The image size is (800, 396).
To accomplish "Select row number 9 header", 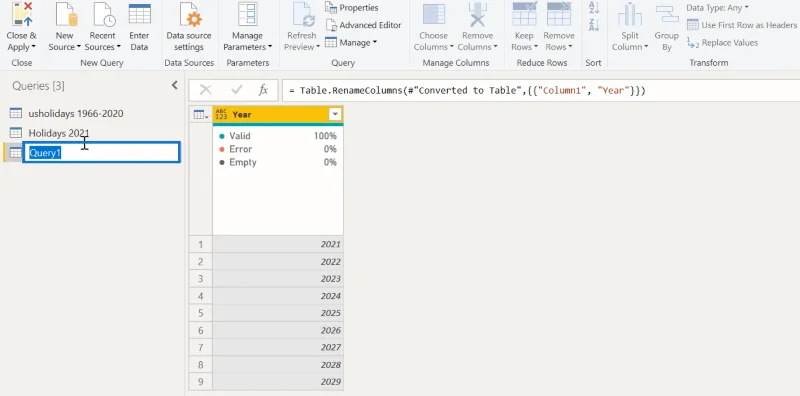I will tap(201, 382).
